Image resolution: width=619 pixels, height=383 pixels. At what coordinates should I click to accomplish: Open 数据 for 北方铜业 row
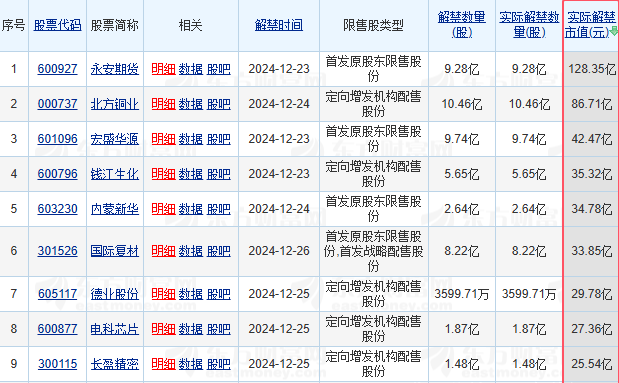pyautogui.click(x=191, y=104)
